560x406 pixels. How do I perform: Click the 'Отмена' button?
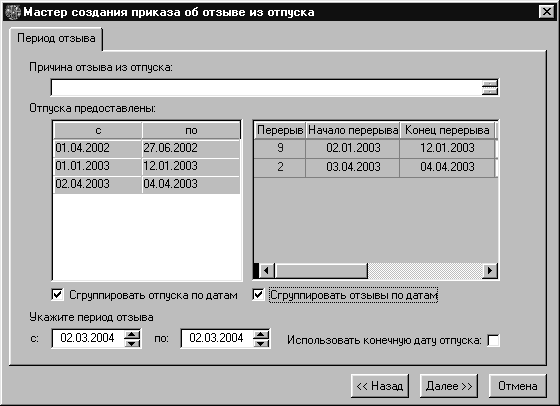(518, 386)
